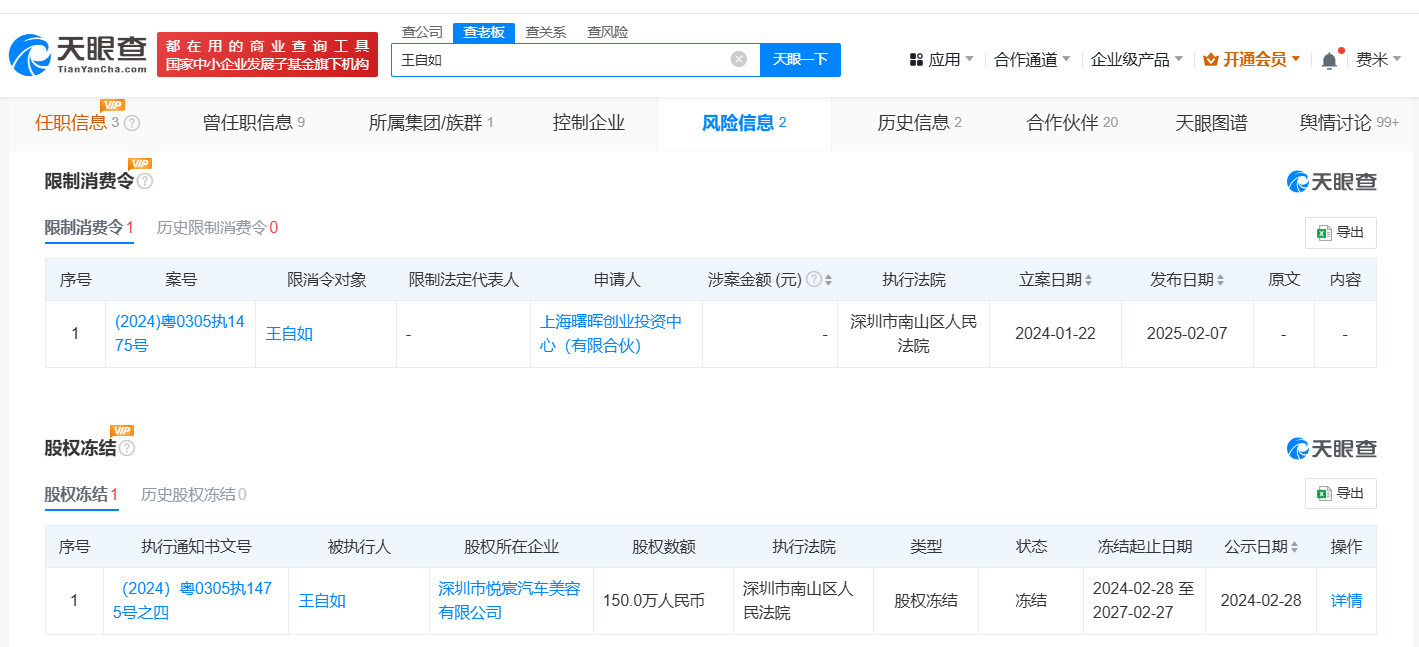
Task: Click the Excel icon in 限制消费令 导出 button
Action: coord(1324,232)
